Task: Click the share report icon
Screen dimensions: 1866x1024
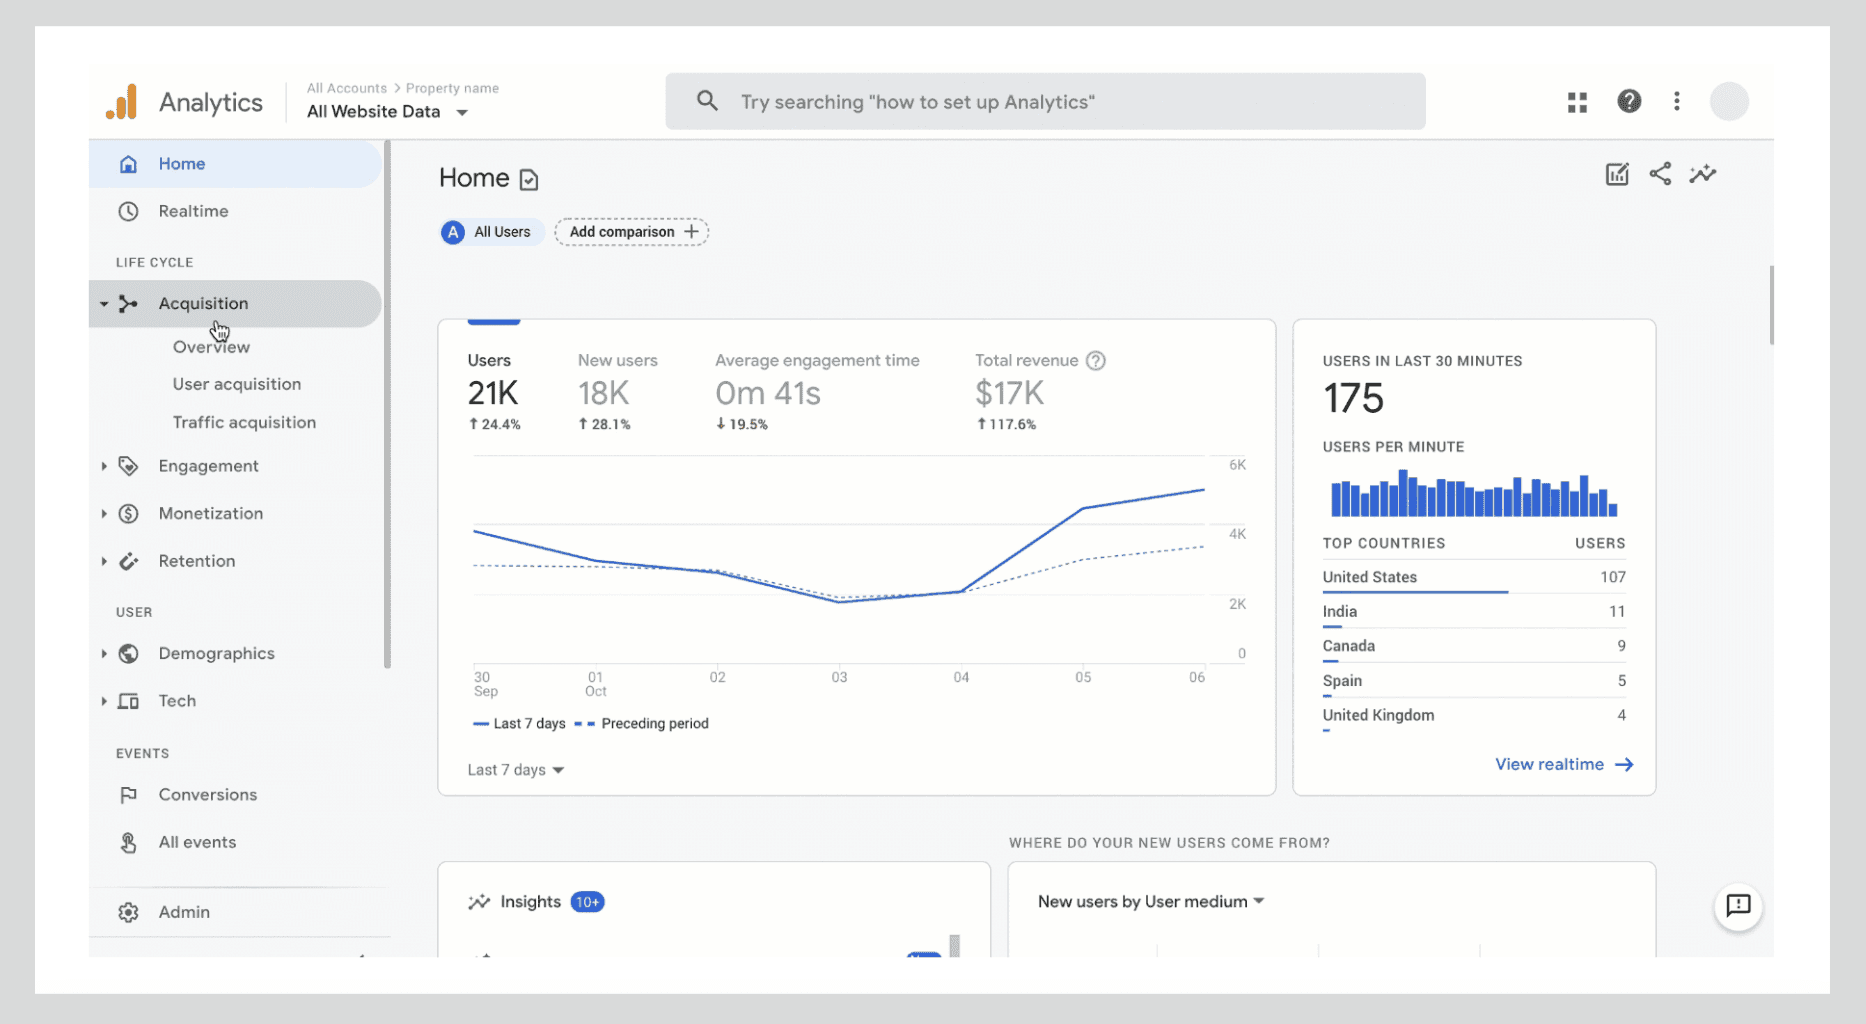Action: 1660,174
